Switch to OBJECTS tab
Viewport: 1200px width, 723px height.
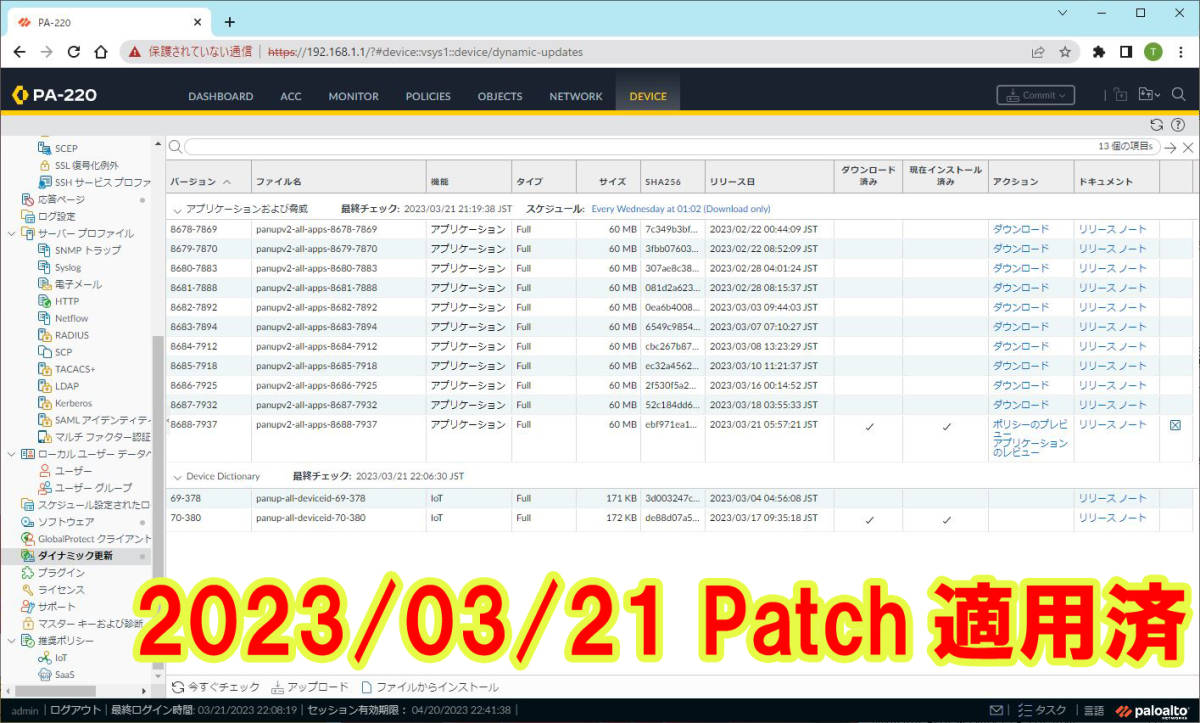(500, 96)
